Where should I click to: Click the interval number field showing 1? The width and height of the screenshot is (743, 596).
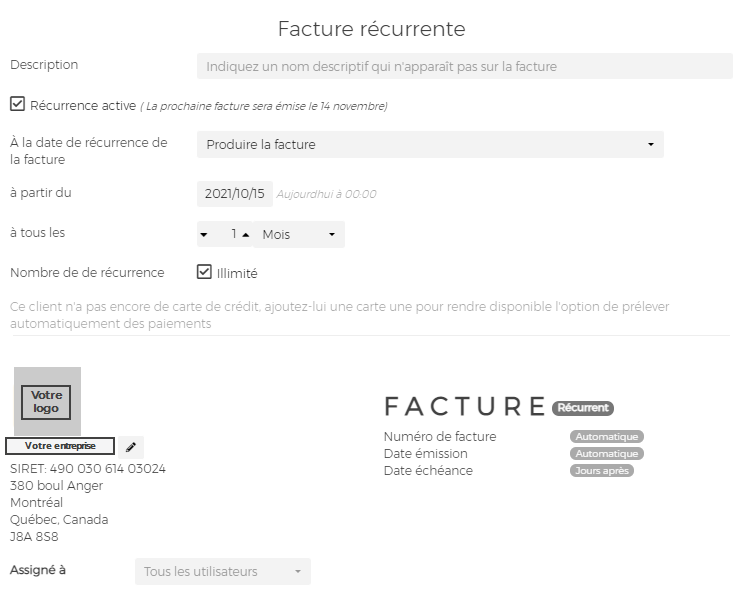coord(225,235)
